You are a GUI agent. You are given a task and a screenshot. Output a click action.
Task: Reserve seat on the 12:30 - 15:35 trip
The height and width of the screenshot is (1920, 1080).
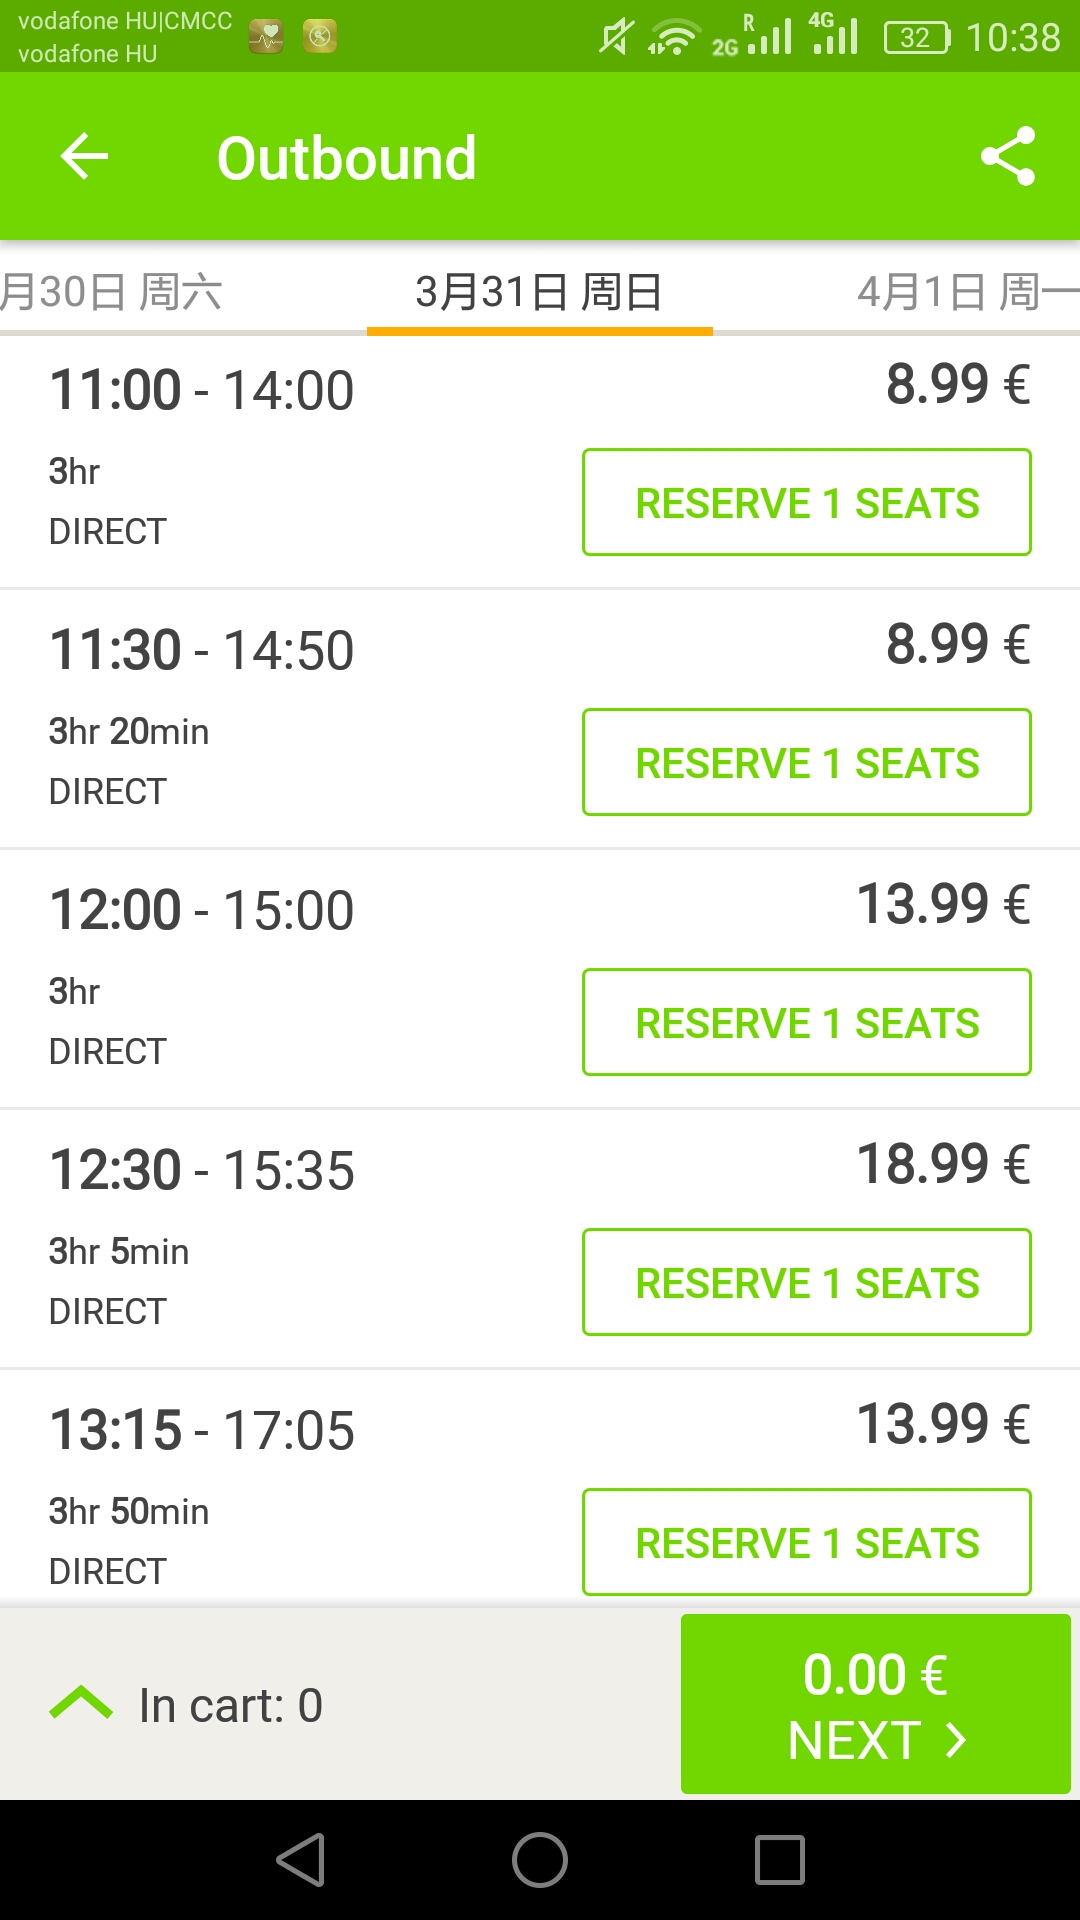(x=806, y=1282)
